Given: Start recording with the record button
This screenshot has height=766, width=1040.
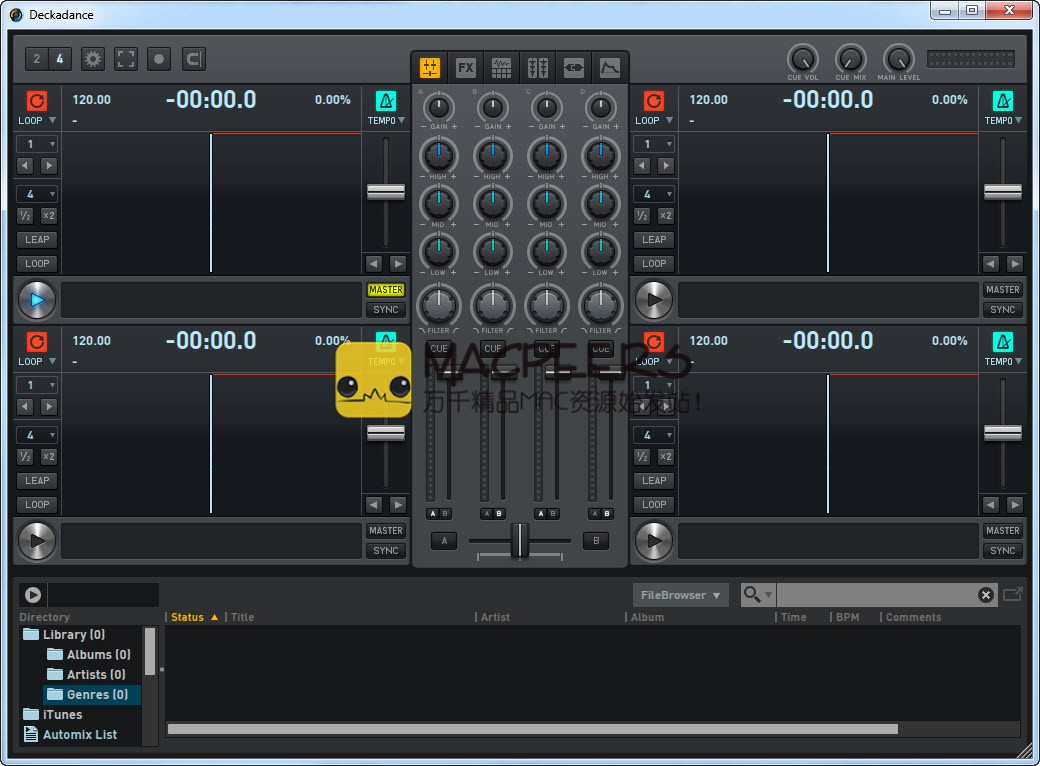Looking at the screenshot, I should (x=159, y=59).
